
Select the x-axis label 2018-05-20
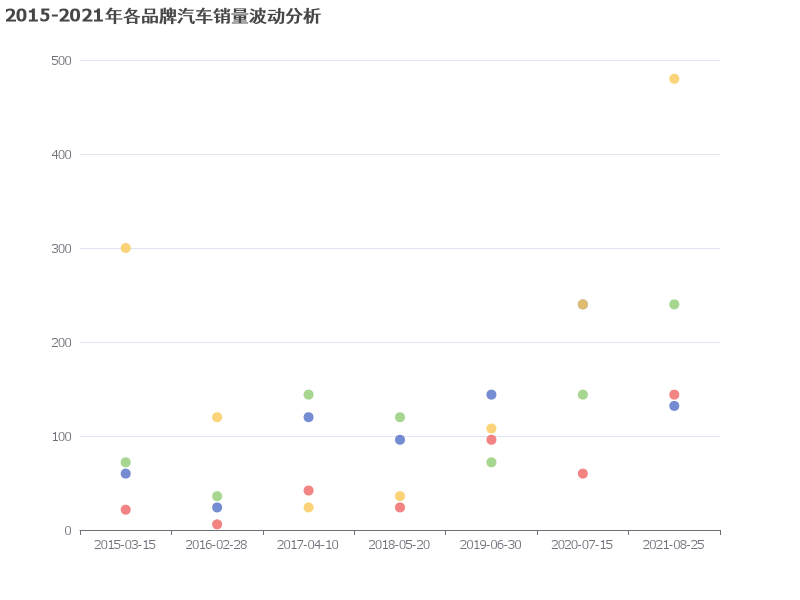399,545
